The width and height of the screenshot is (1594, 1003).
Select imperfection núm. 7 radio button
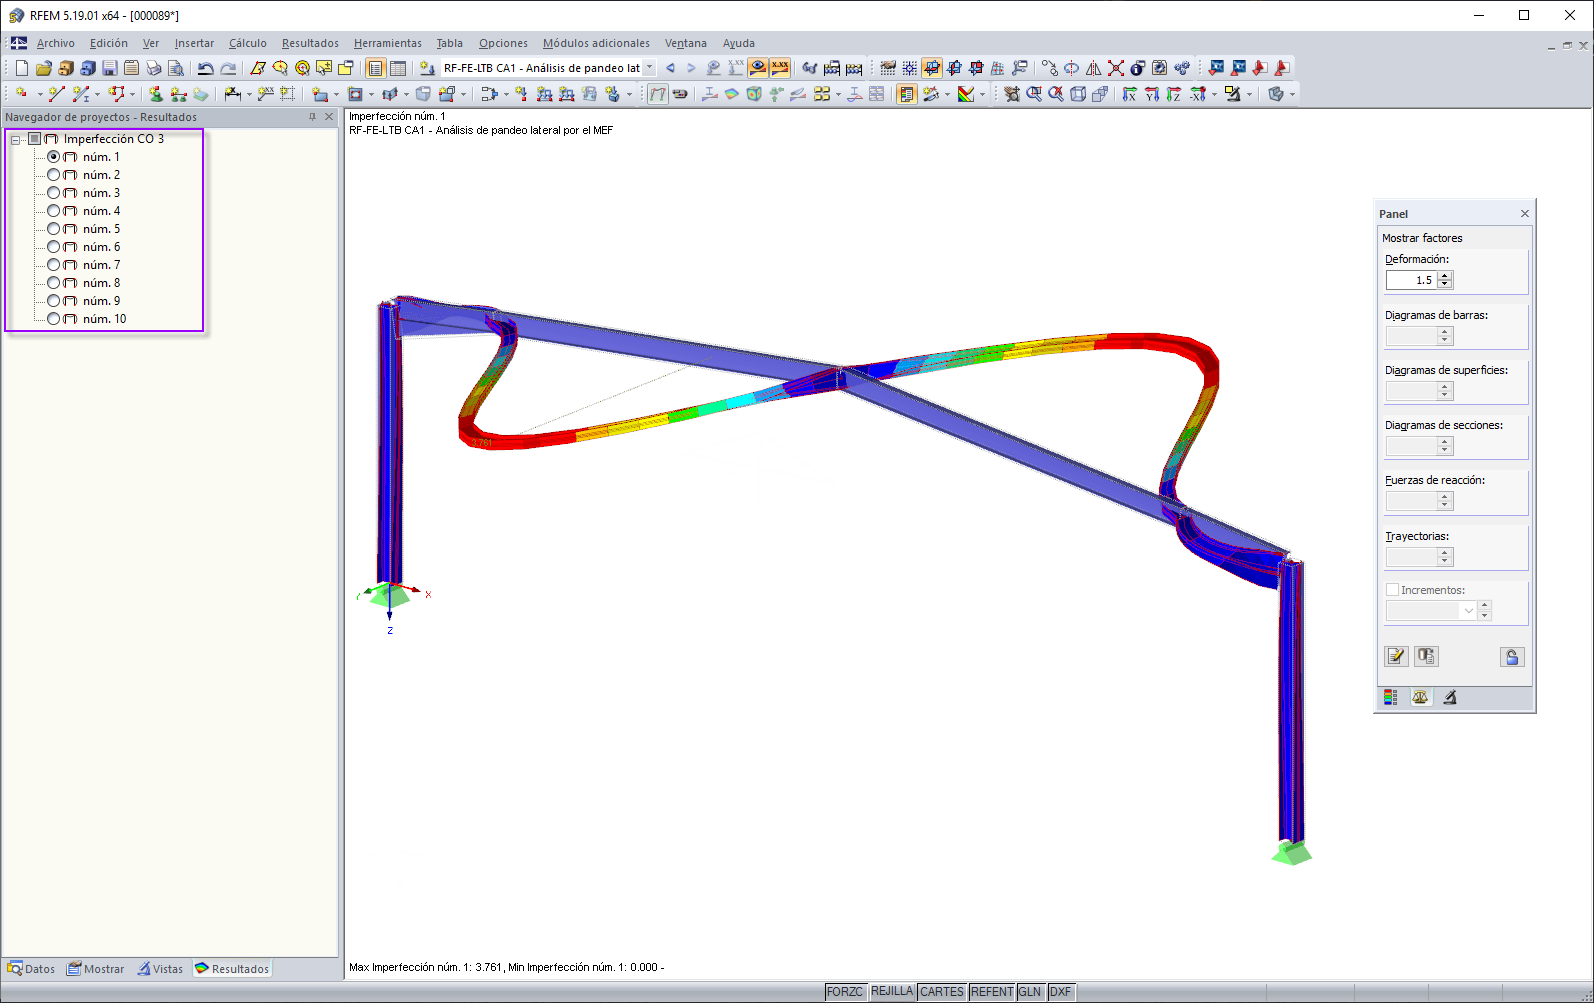(x=54, y=265)
